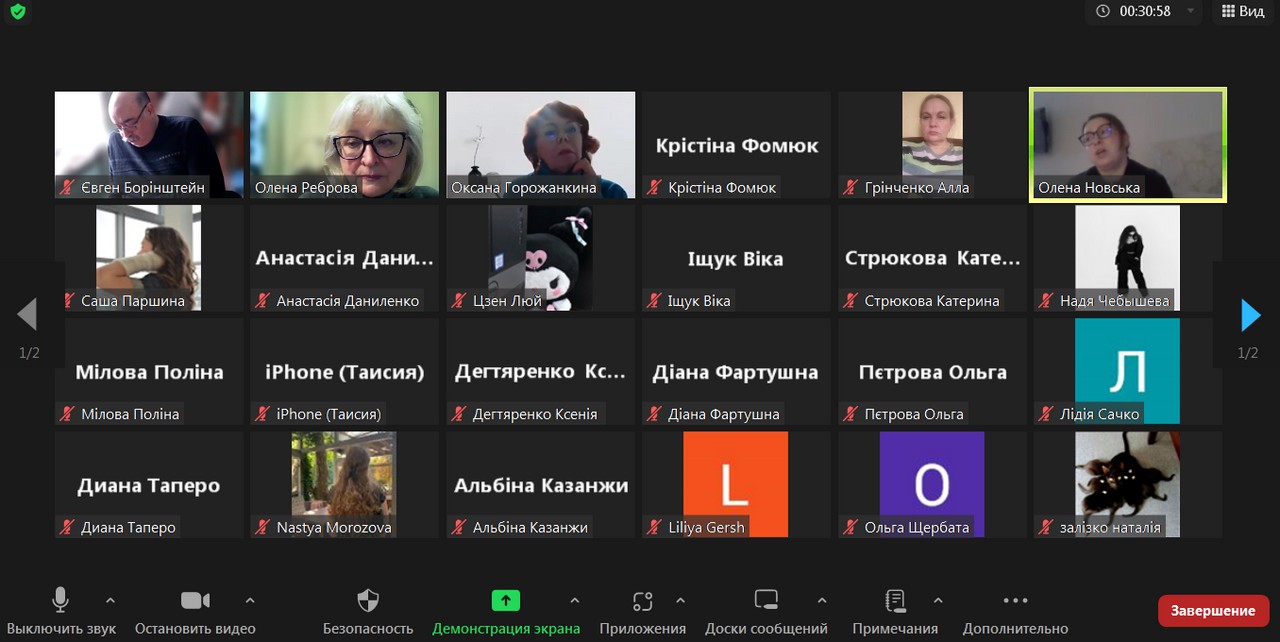1280x642 pixels.
Task: Expand audio options arrow beside microphone
Action: [110, 601]
